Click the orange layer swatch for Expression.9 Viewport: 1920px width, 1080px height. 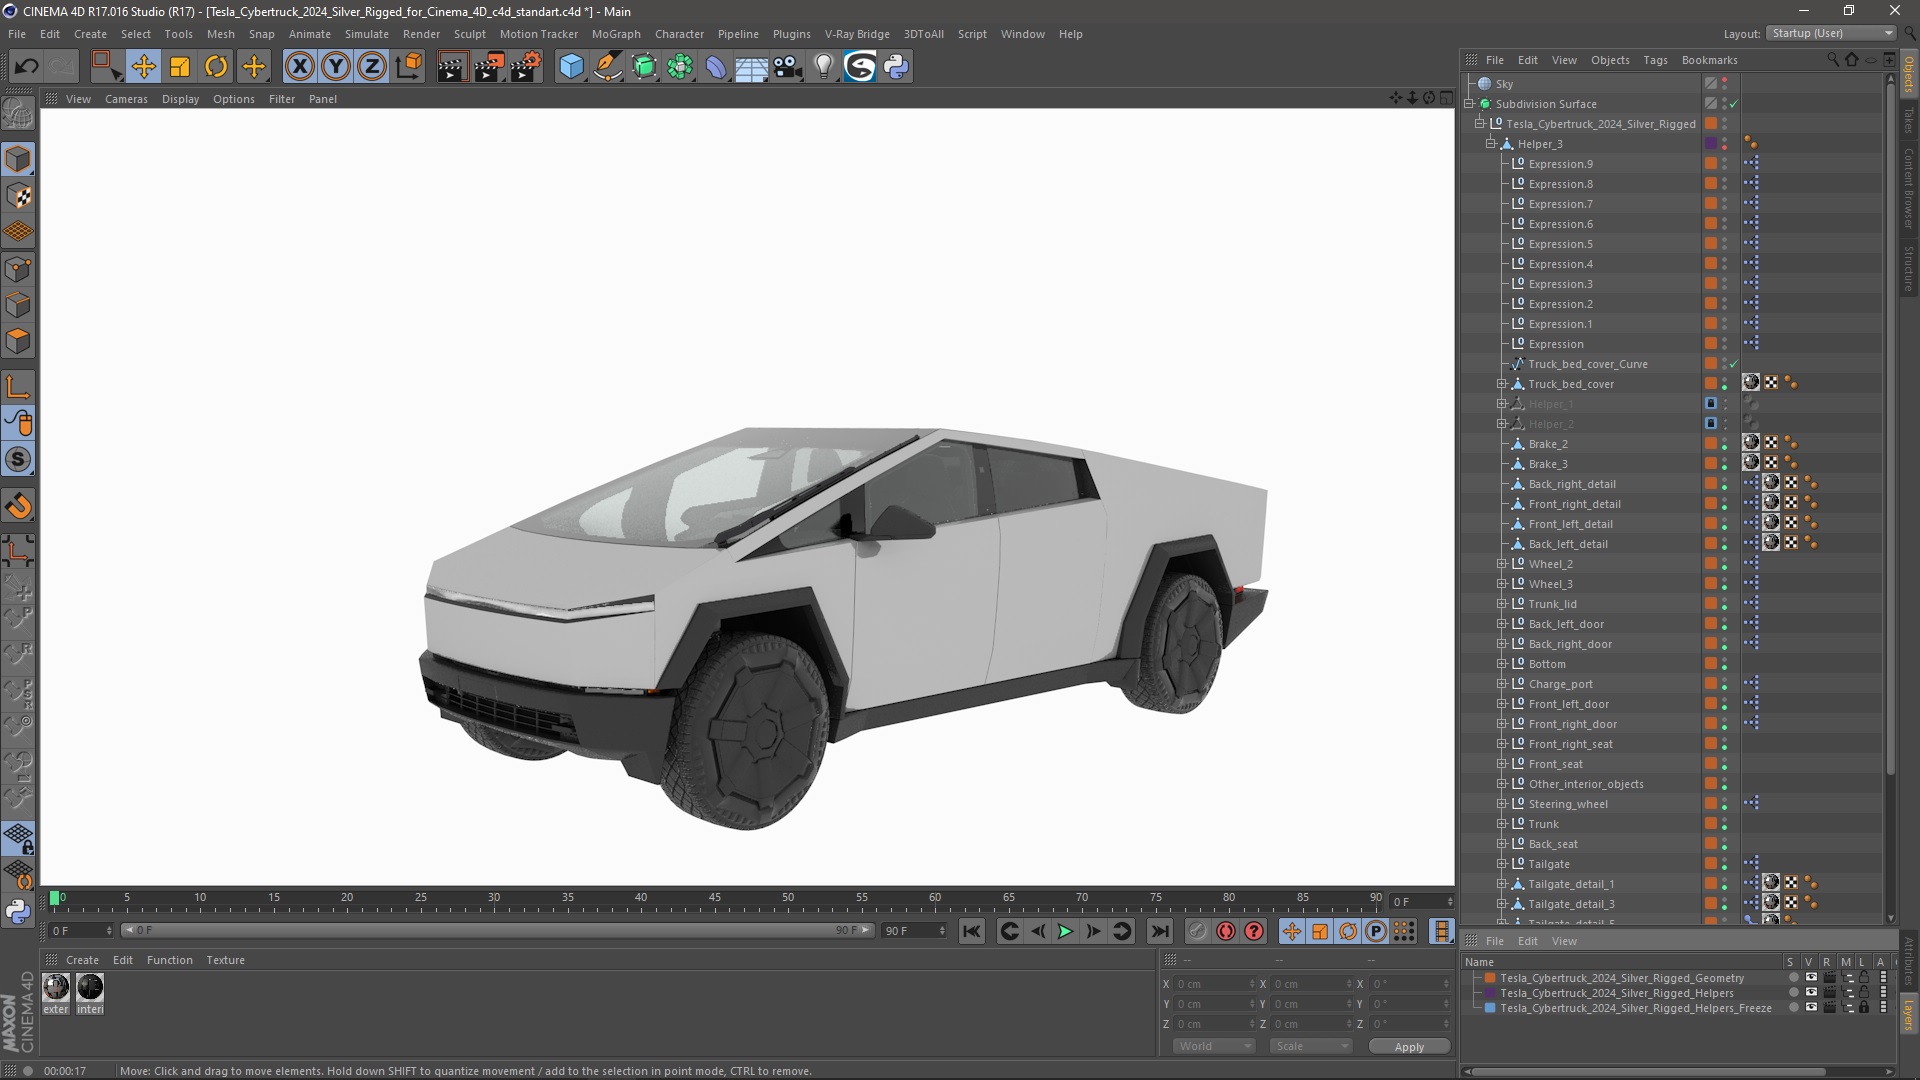[1711, 164]
